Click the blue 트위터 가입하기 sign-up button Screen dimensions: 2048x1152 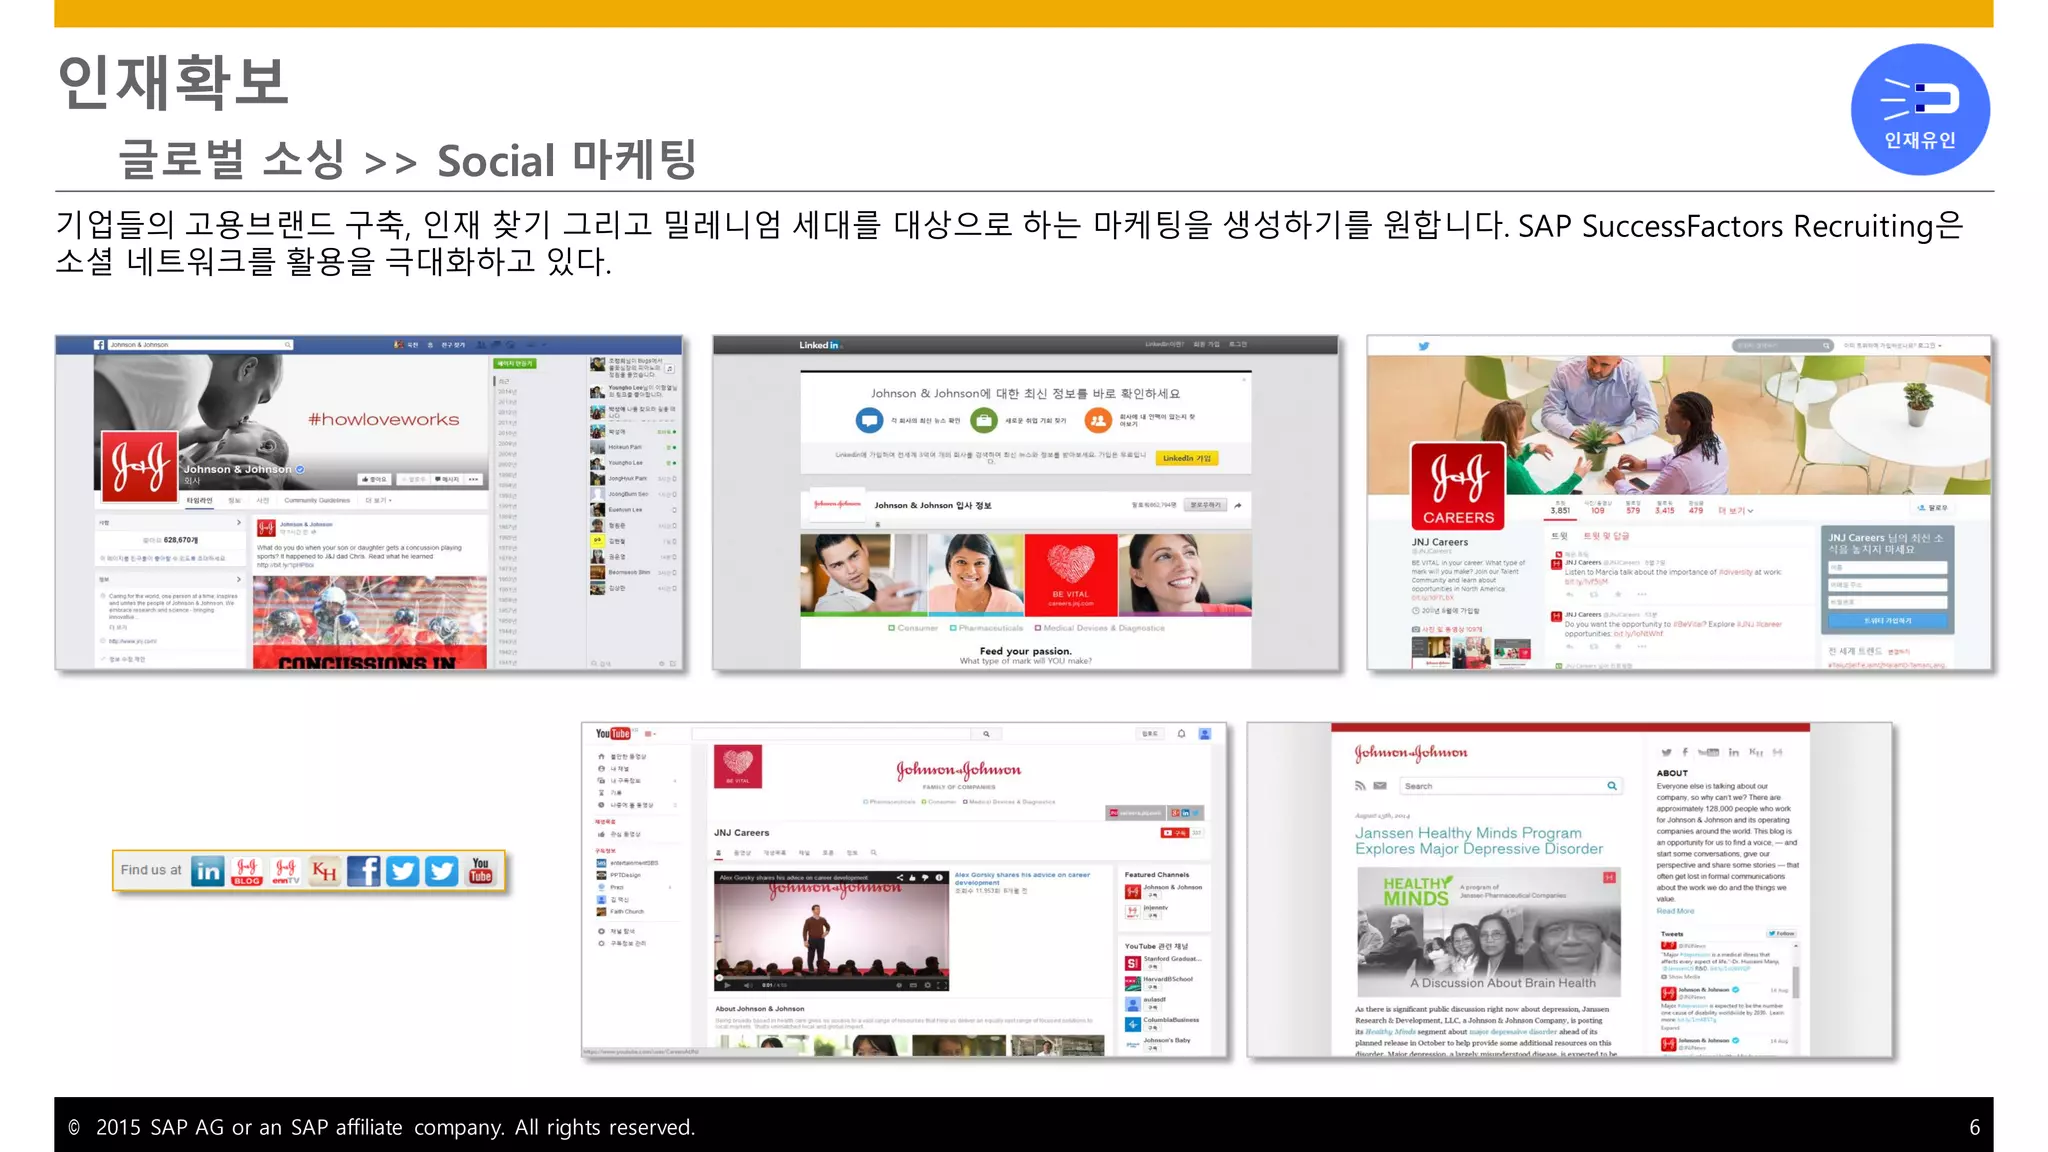point(1887,621)
